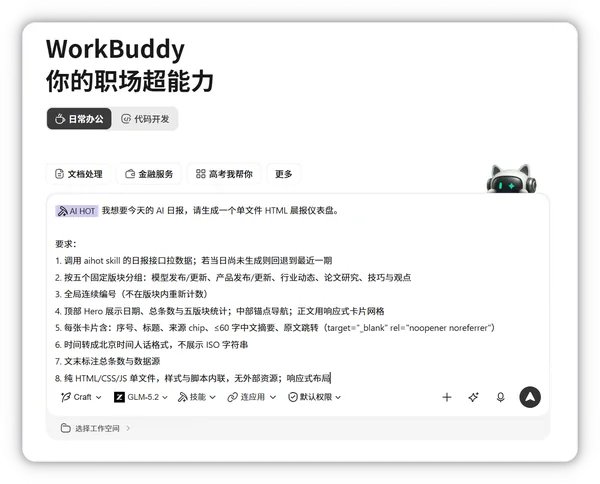Viewport: 600px width, 484px height.
Task: Click the line '1. 调用 aihot skill'
Action: [x=194, y=261]
